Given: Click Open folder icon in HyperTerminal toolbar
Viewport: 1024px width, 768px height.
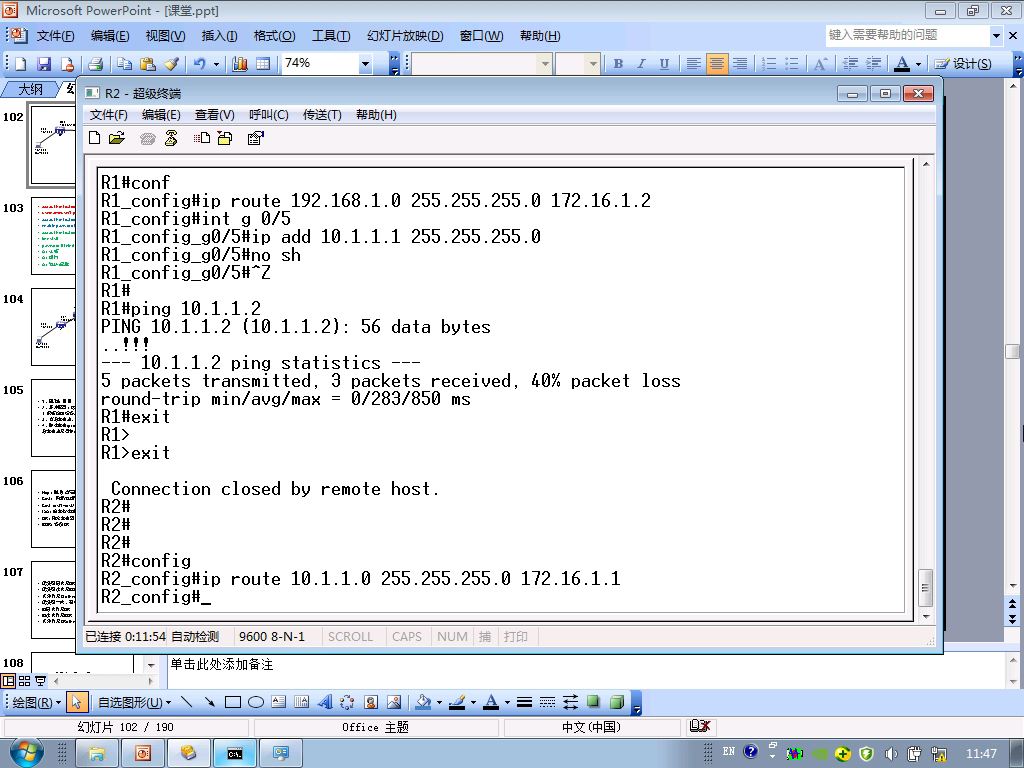Looking at the screenshot, I should (x=117, y=138).
